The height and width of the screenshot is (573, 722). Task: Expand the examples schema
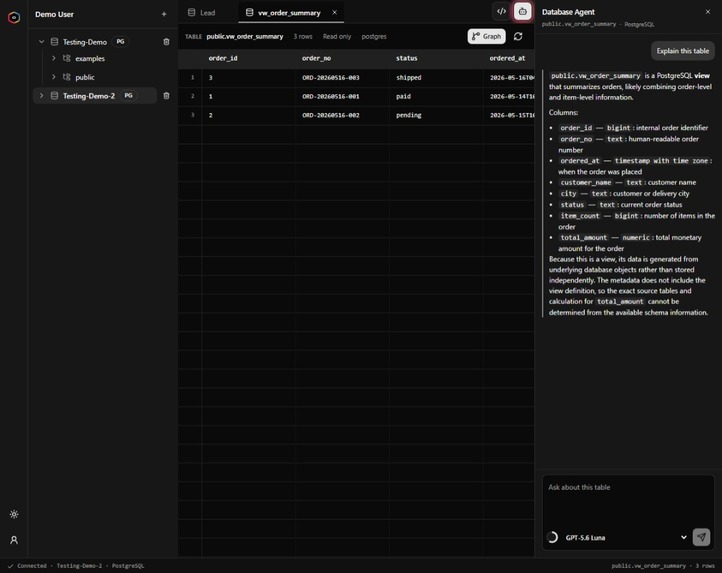(x=53, y=58)
